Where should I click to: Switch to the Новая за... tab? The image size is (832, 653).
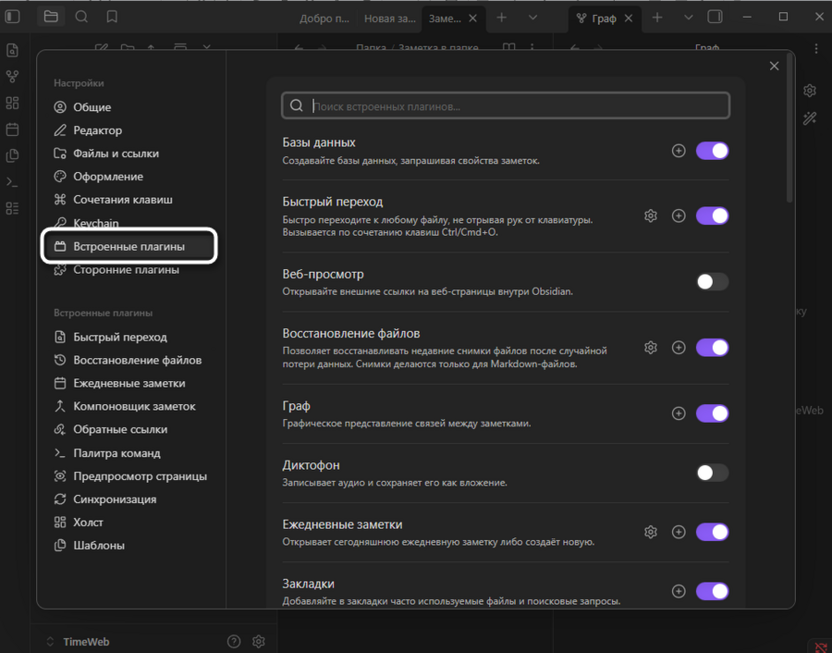coord(390,17)
